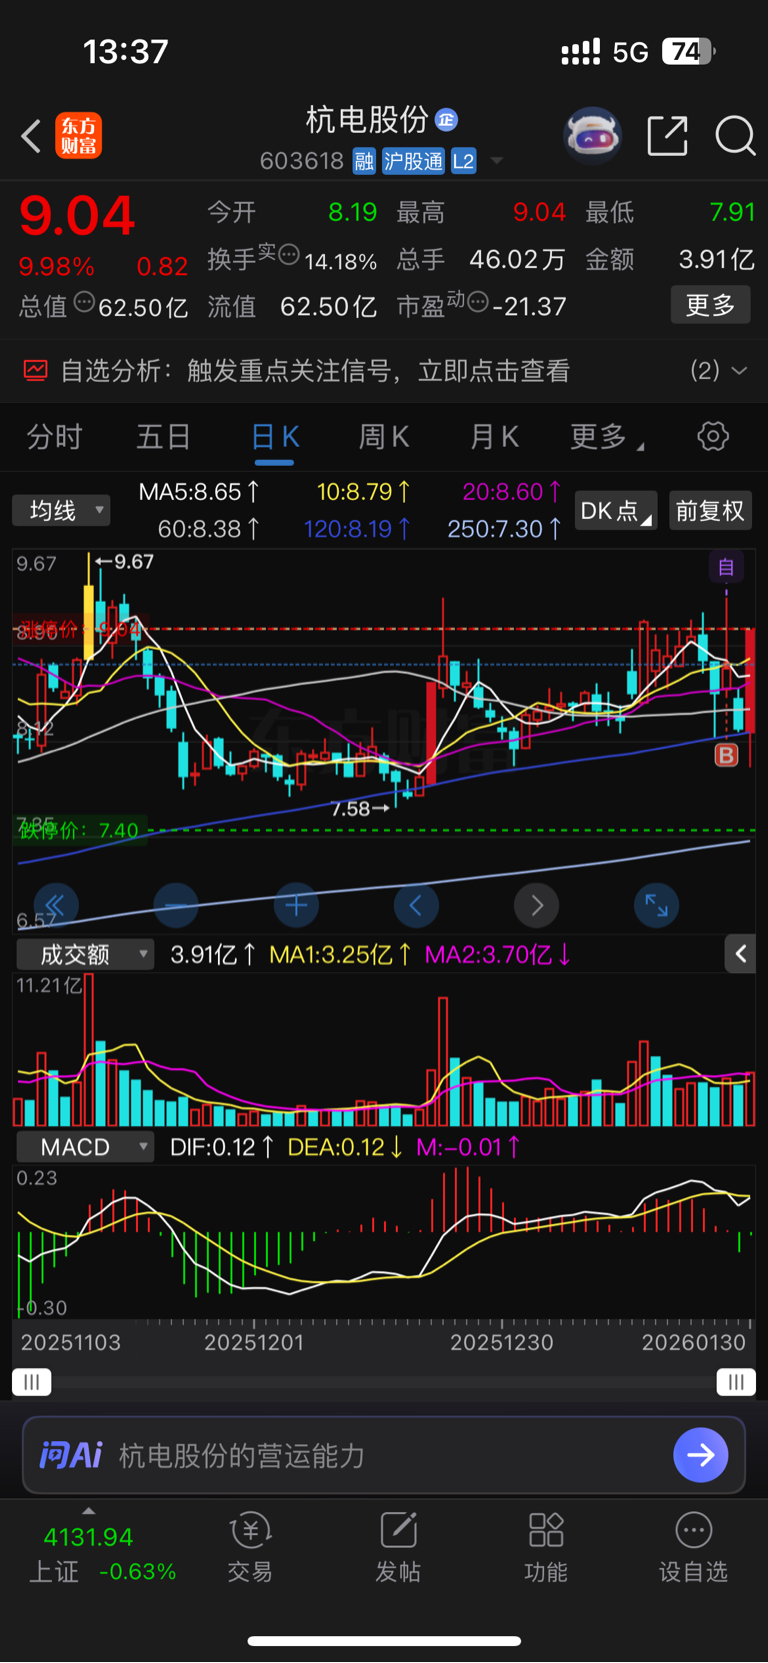
Task: Open the 交易 trade tab
Action: coord(250,1548)
